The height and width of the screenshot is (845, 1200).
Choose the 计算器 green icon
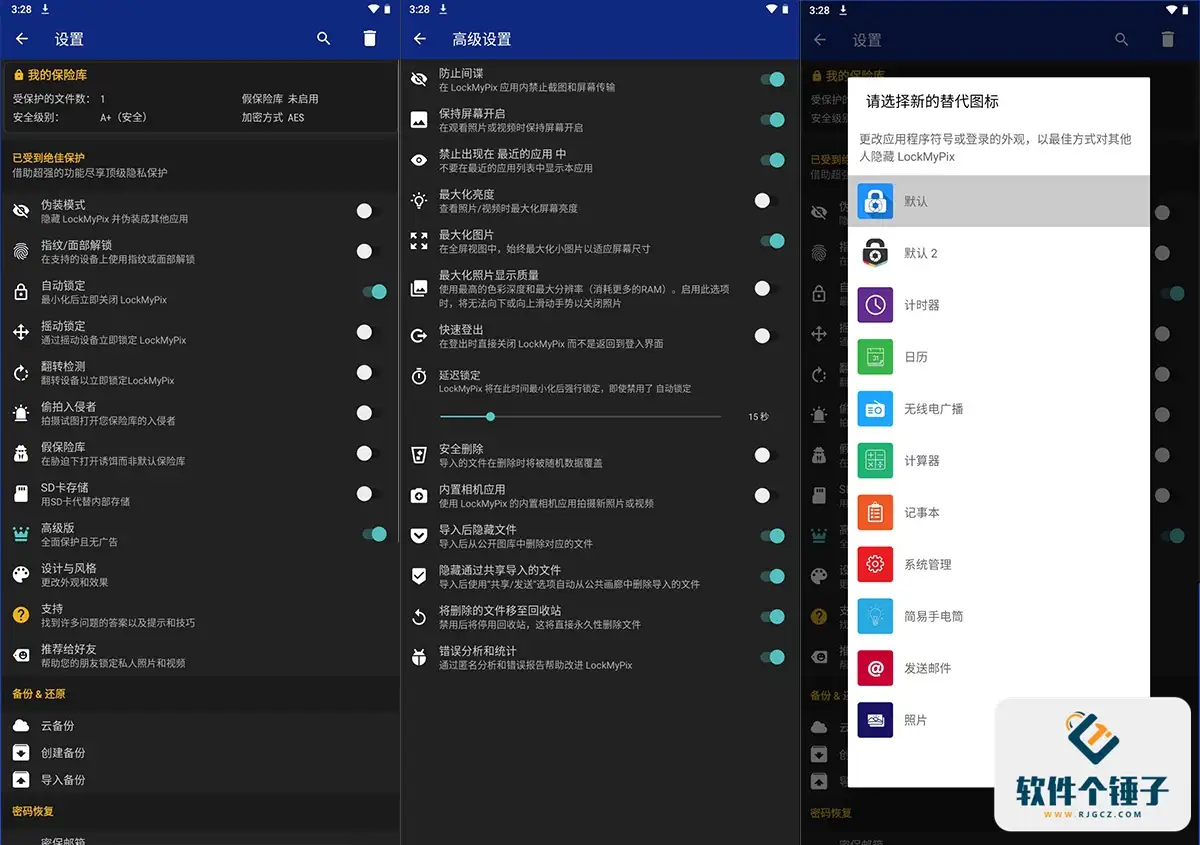pyautogui.click(x=875, y=461)
